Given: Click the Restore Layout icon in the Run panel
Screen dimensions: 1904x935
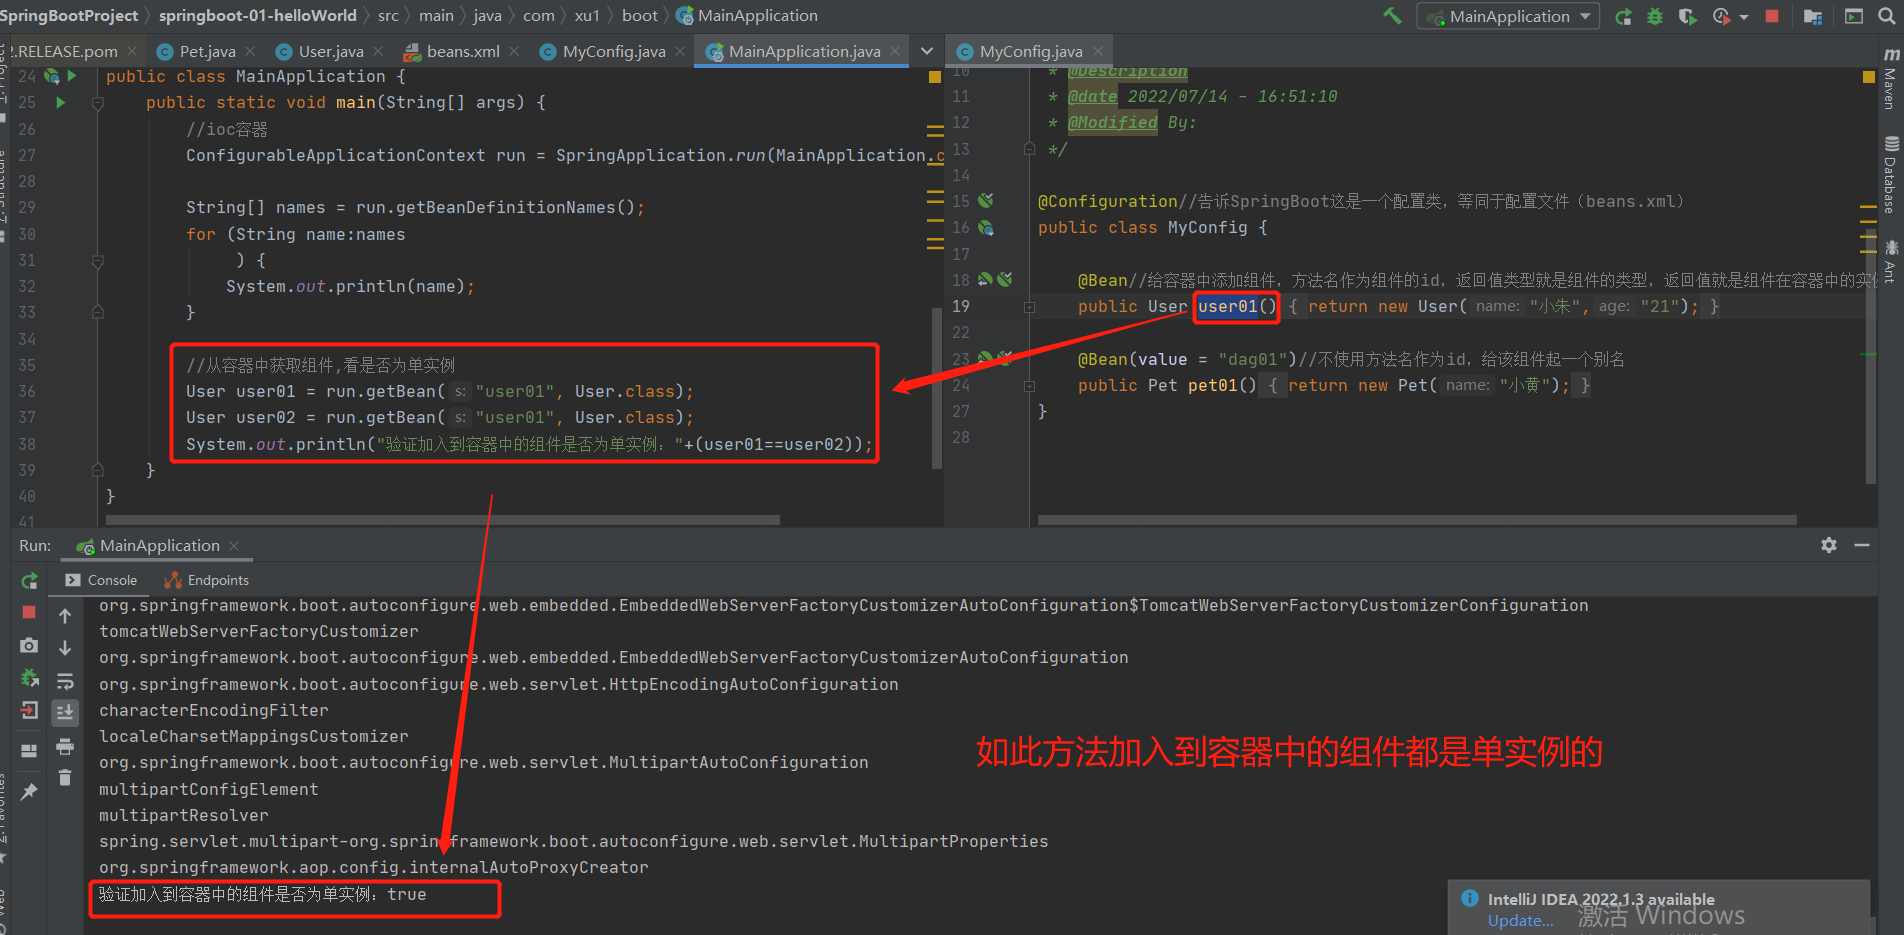Looking at the screenshot, I should (x=29, y=751).
